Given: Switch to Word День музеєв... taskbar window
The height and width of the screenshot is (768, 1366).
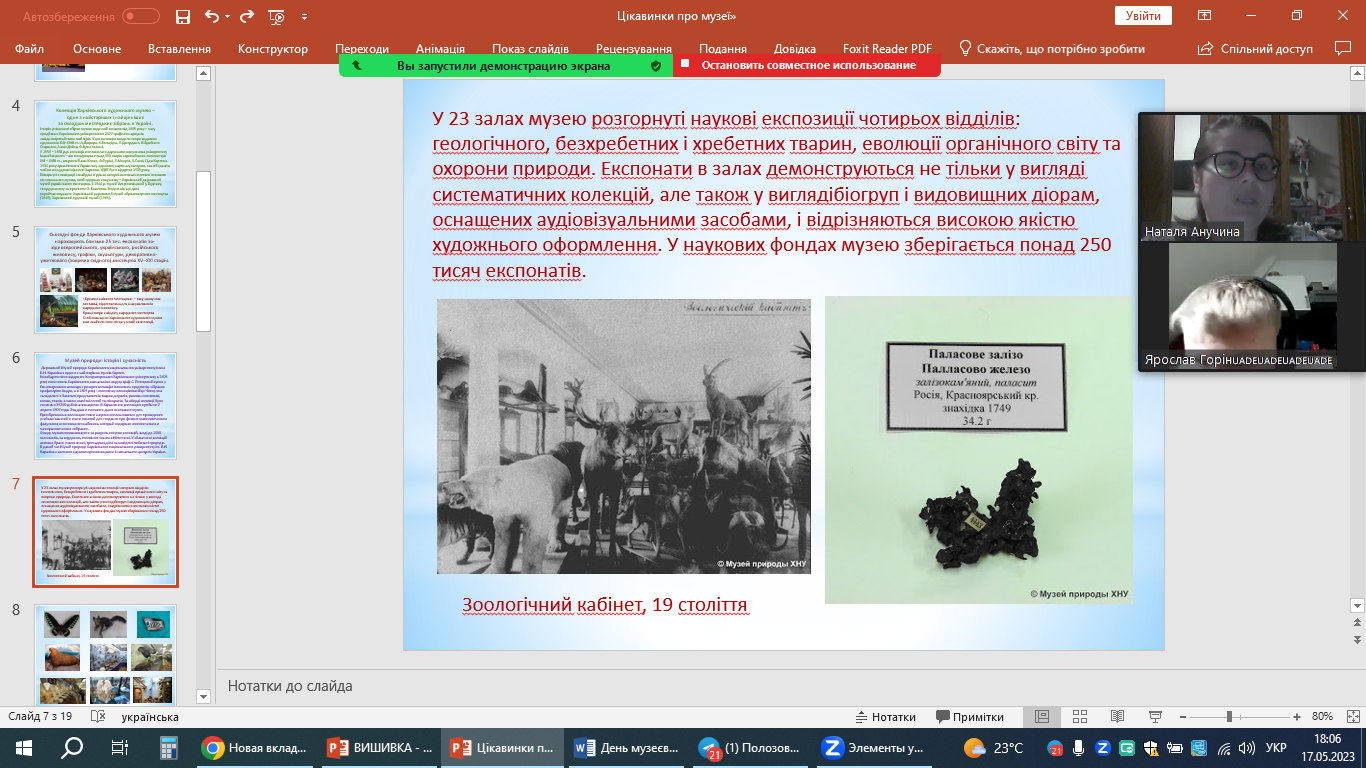Looking at the screenshot, I should (628, 748).
